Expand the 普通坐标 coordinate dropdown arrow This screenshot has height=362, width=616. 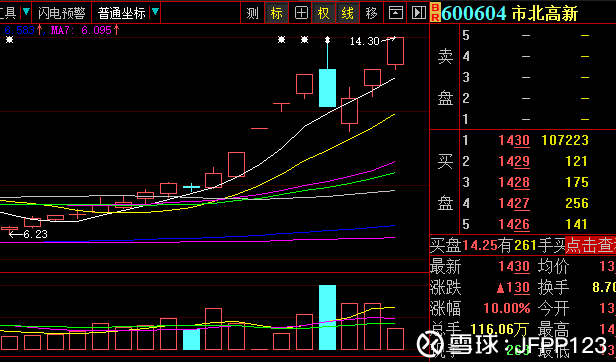pyautogui.click(x=155, y=12)
